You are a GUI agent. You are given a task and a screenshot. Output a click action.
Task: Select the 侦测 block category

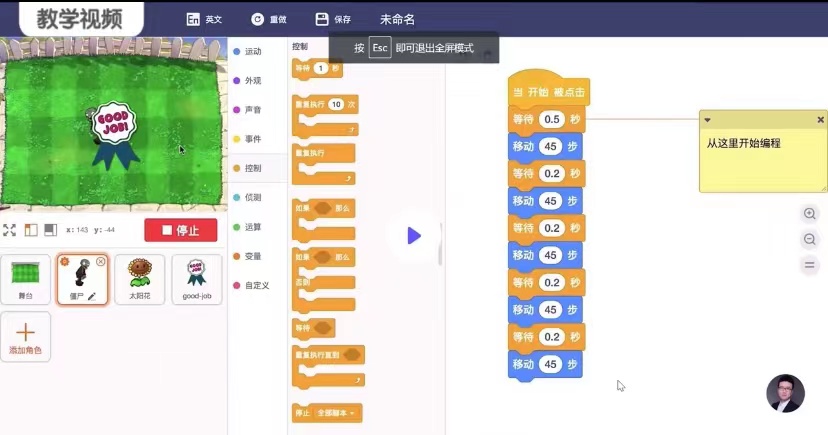point(248,197)
